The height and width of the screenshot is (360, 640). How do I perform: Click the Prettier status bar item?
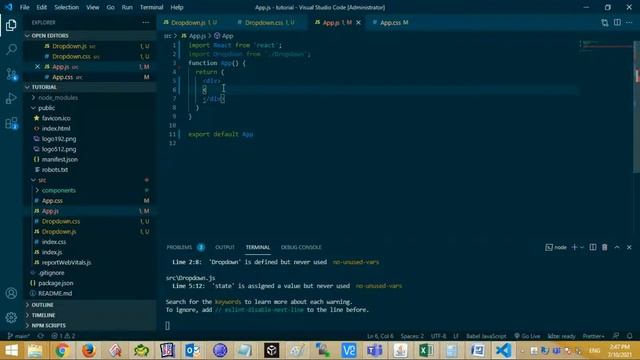tap(593, 336)
